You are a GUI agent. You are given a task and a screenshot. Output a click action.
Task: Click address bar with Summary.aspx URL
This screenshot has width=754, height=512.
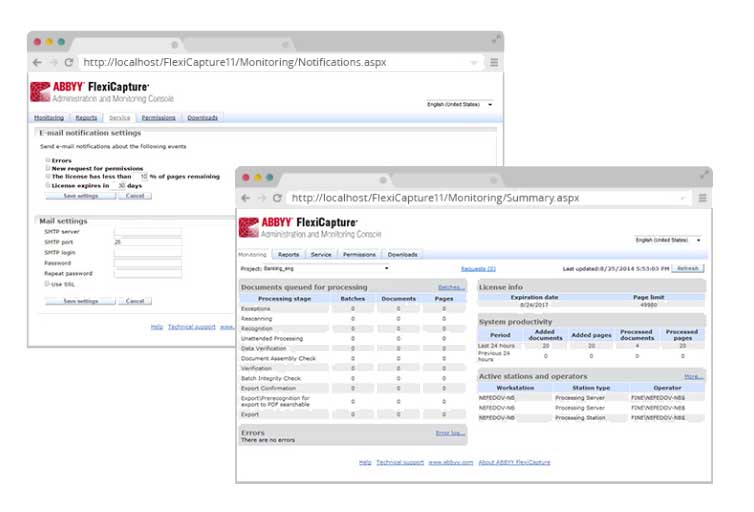pos(490,198)
